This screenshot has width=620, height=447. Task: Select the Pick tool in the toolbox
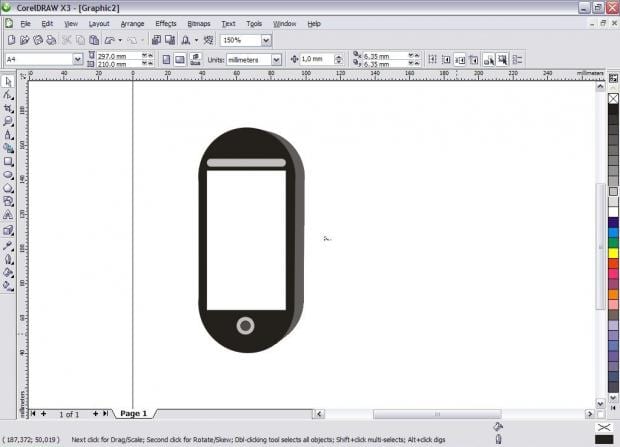pyautogui.click(x=8, y=81)
